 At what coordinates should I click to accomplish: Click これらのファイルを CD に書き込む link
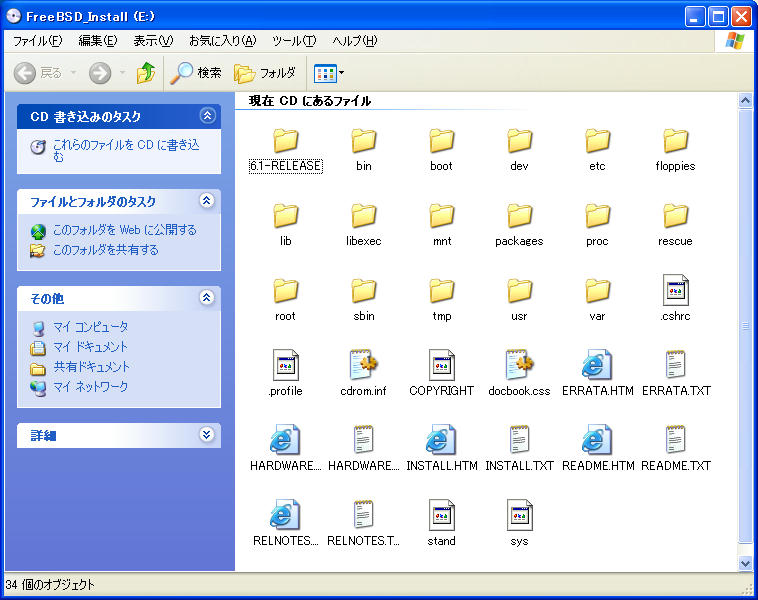click(126, 150)
